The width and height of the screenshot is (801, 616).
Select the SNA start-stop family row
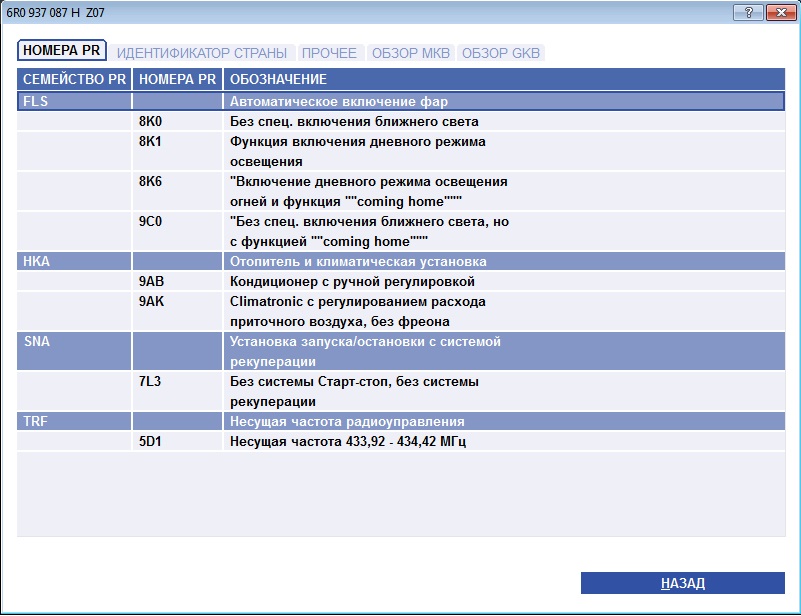pos(401,351)
